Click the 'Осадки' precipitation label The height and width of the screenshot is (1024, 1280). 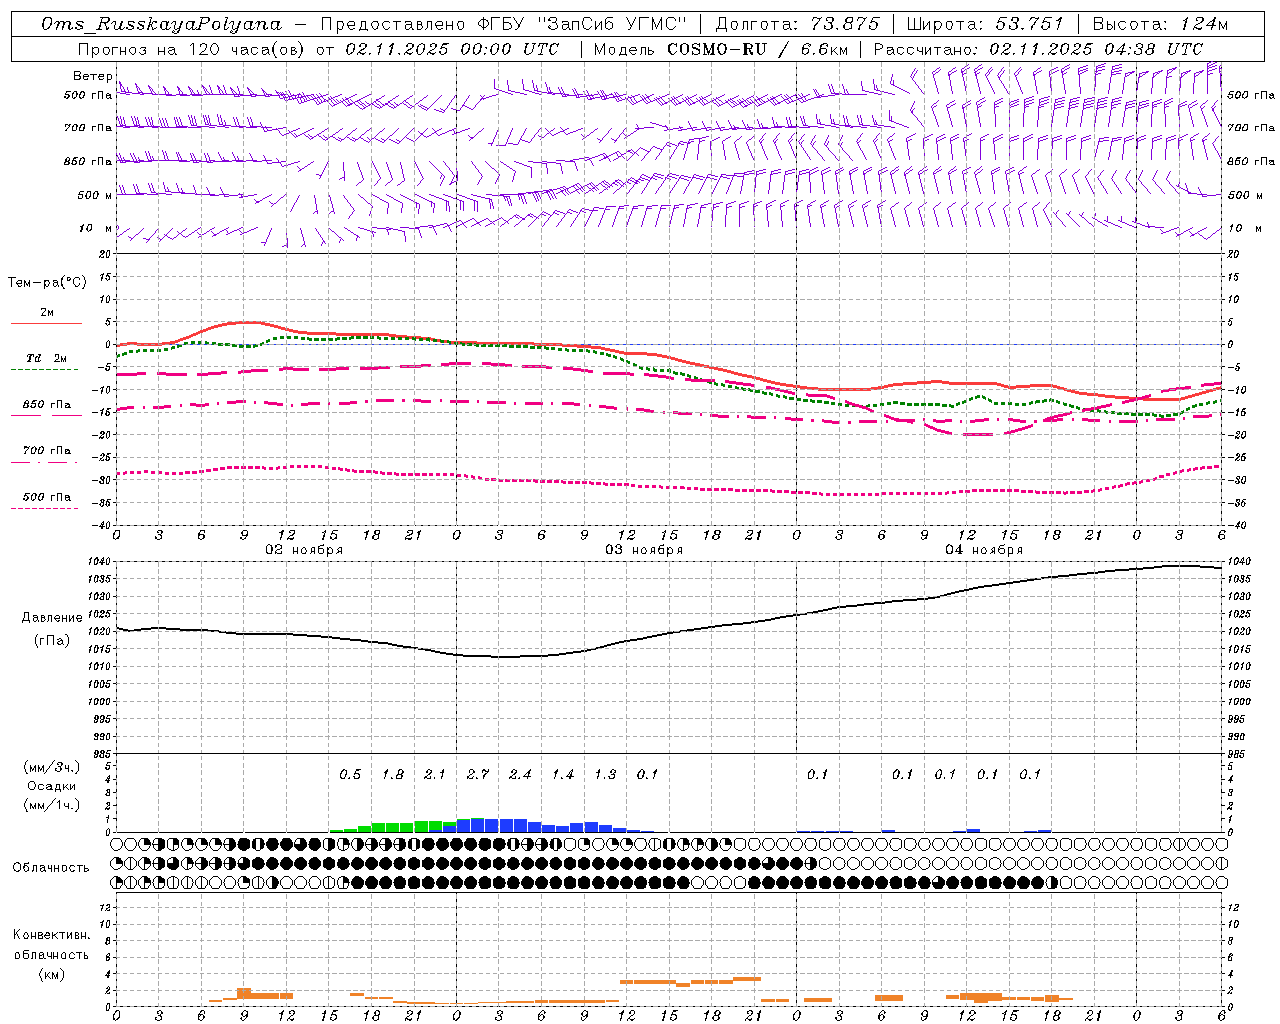coord(52,786)
